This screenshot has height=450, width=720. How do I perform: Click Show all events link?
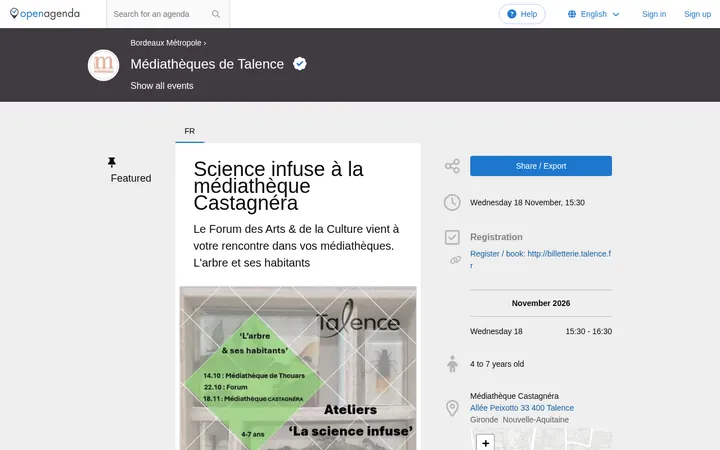coord(162,86)
